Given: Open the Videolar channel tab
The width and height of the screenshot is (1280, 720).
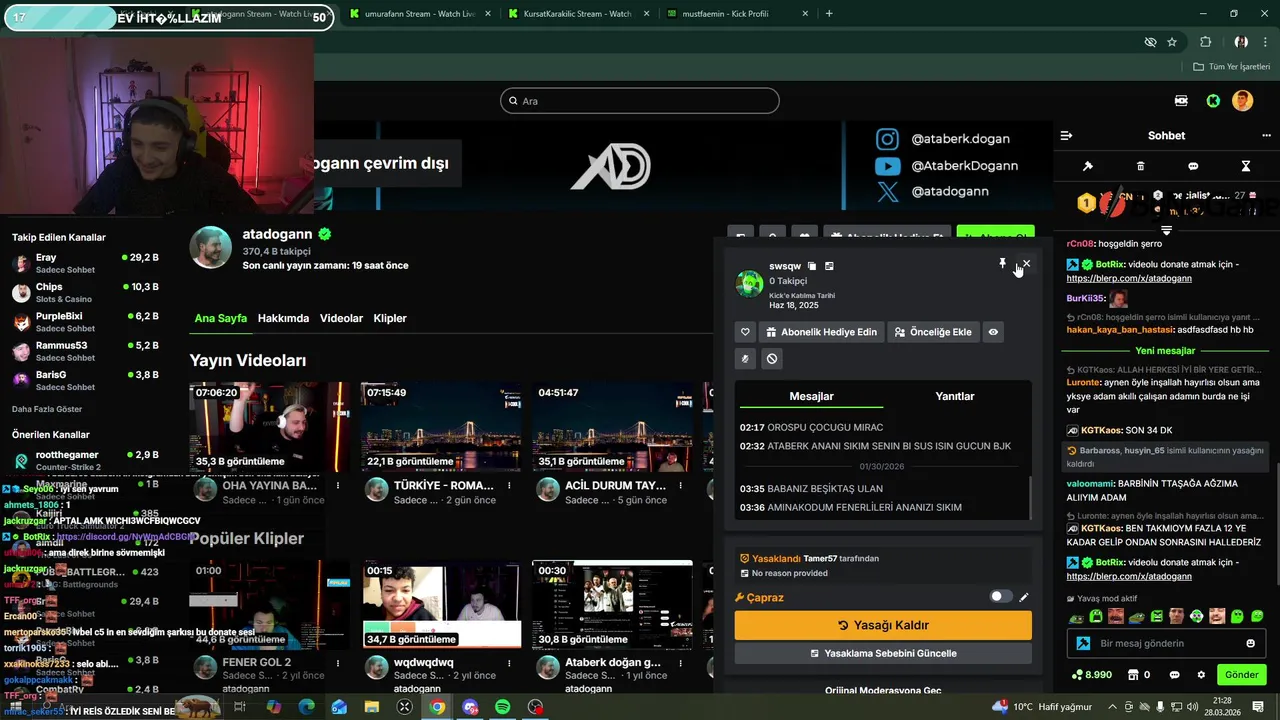Looking at the screenshot, I should click(x=341, y=318).
